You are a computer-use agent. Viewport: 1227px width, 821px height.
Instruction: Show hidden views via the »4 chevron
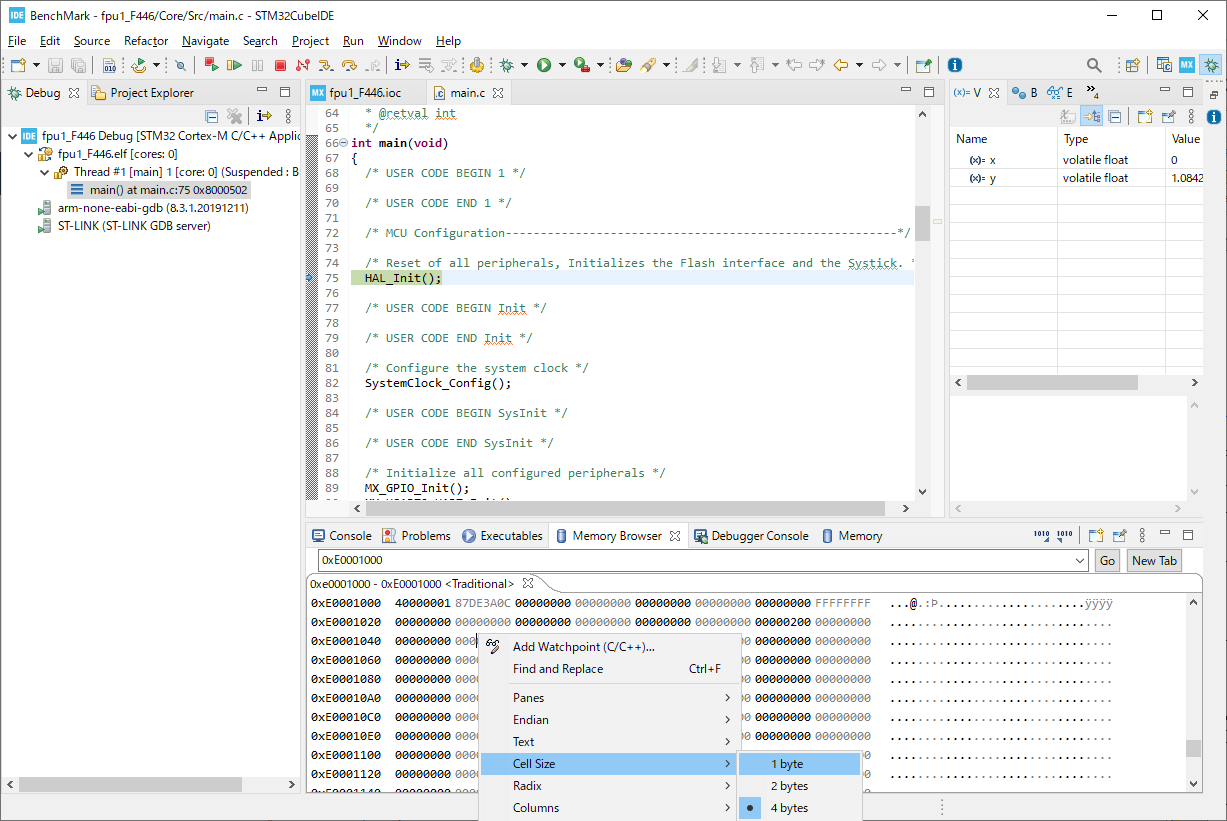(1093, 93)
